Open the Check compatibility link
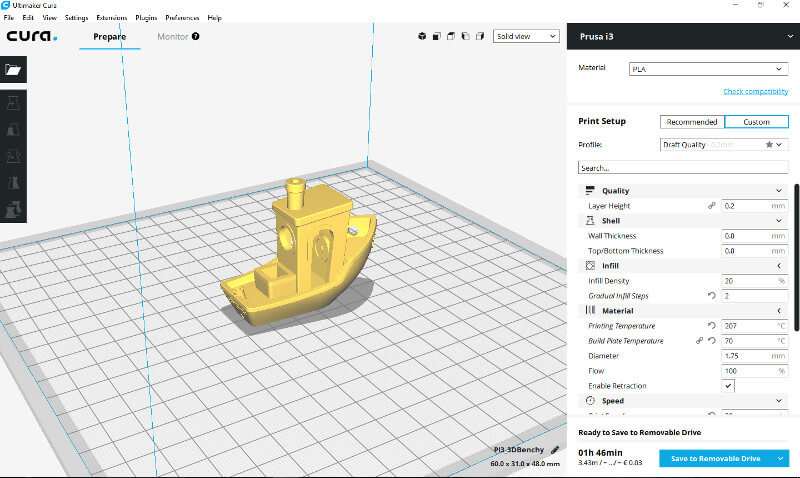The width and height of the screenshot is (800, 478). [755, 92]
